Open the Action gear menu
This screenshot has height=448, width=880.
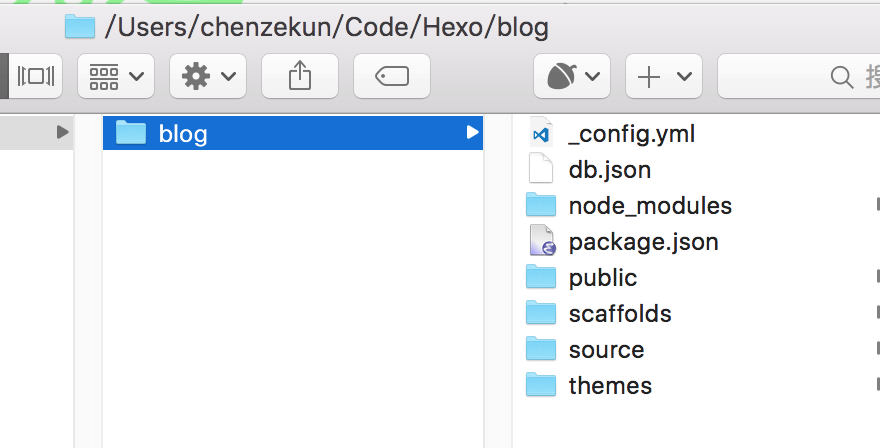click(208, 77)
